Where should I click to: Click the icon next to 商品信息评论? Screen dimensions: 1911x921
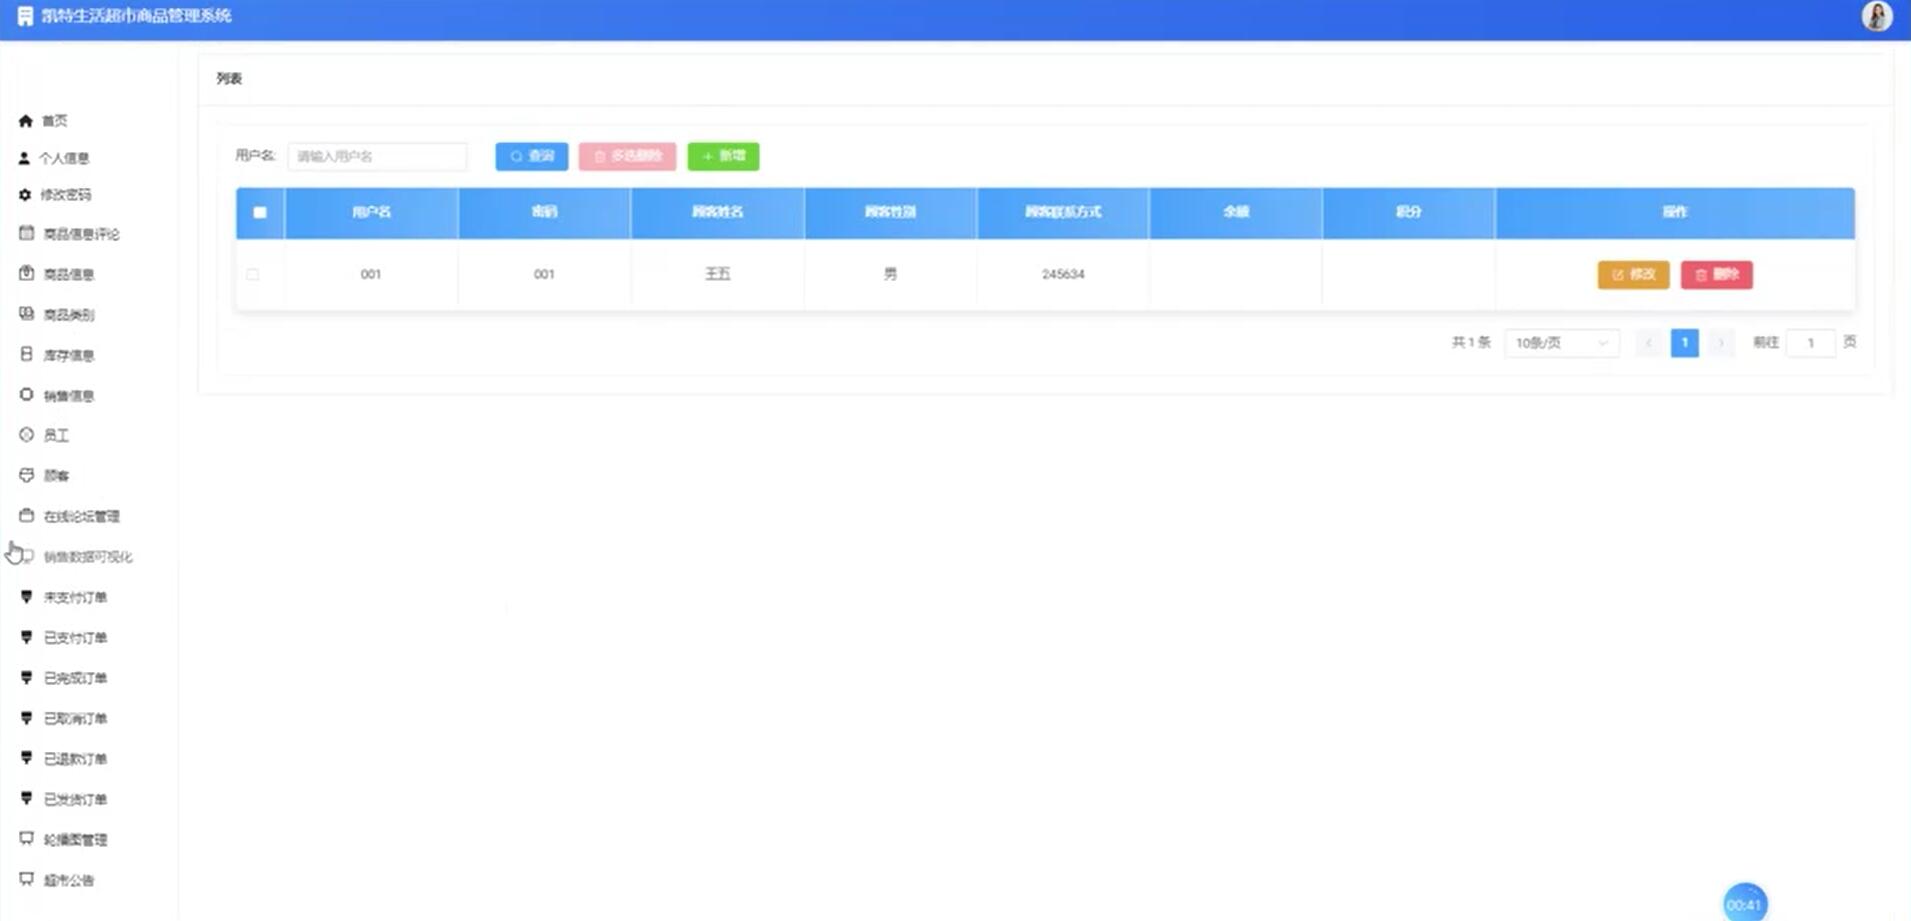[x=27, y=233]
